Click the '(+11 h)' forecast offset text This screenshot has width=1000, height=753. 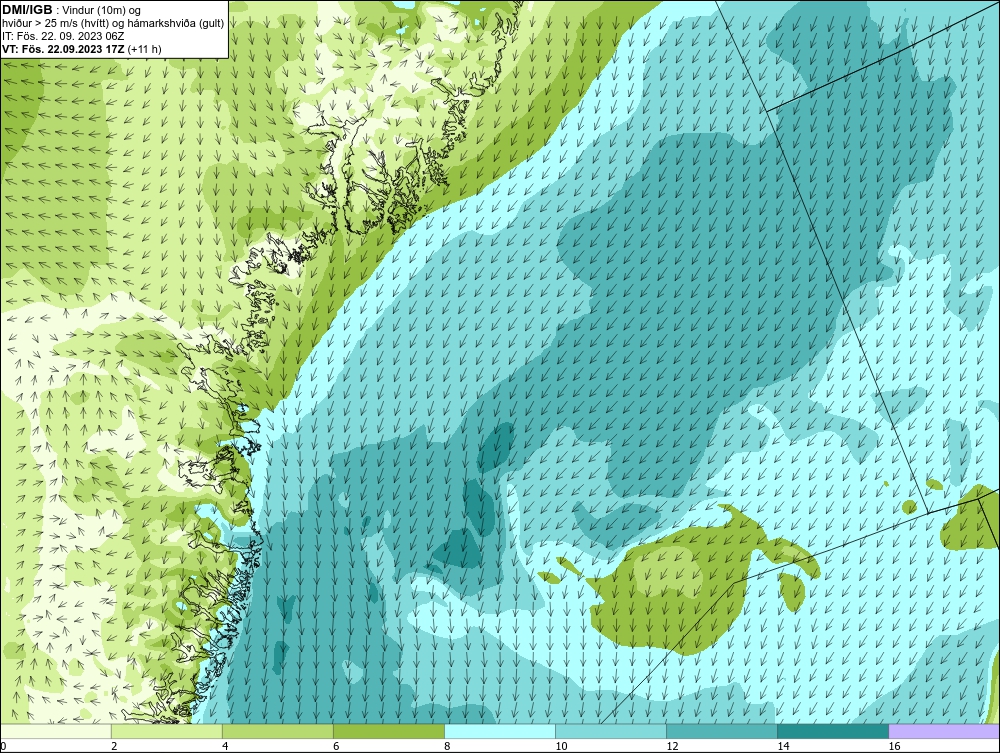[x=144, y=49]
